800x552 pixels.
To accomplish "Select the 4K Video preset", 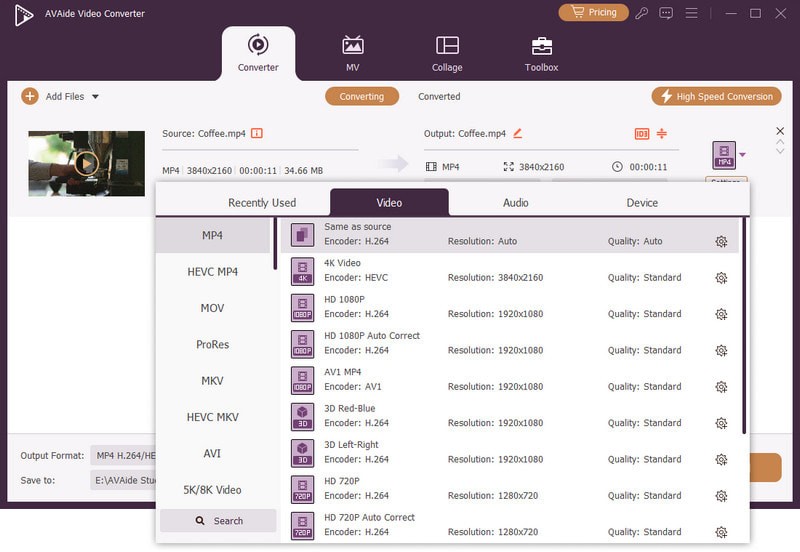I will [x=510, y=271].
